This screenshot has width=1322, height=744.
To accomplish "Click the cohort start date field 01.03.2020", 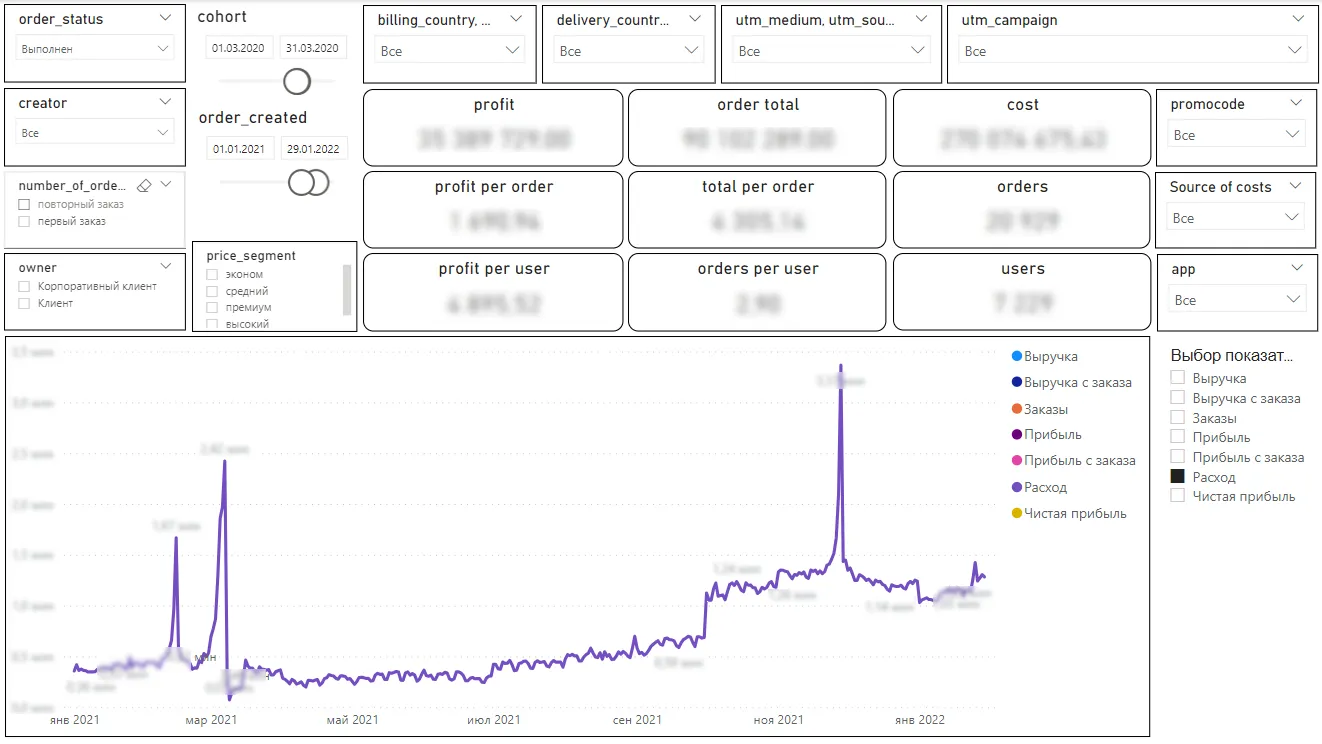I will click(239, 48).
